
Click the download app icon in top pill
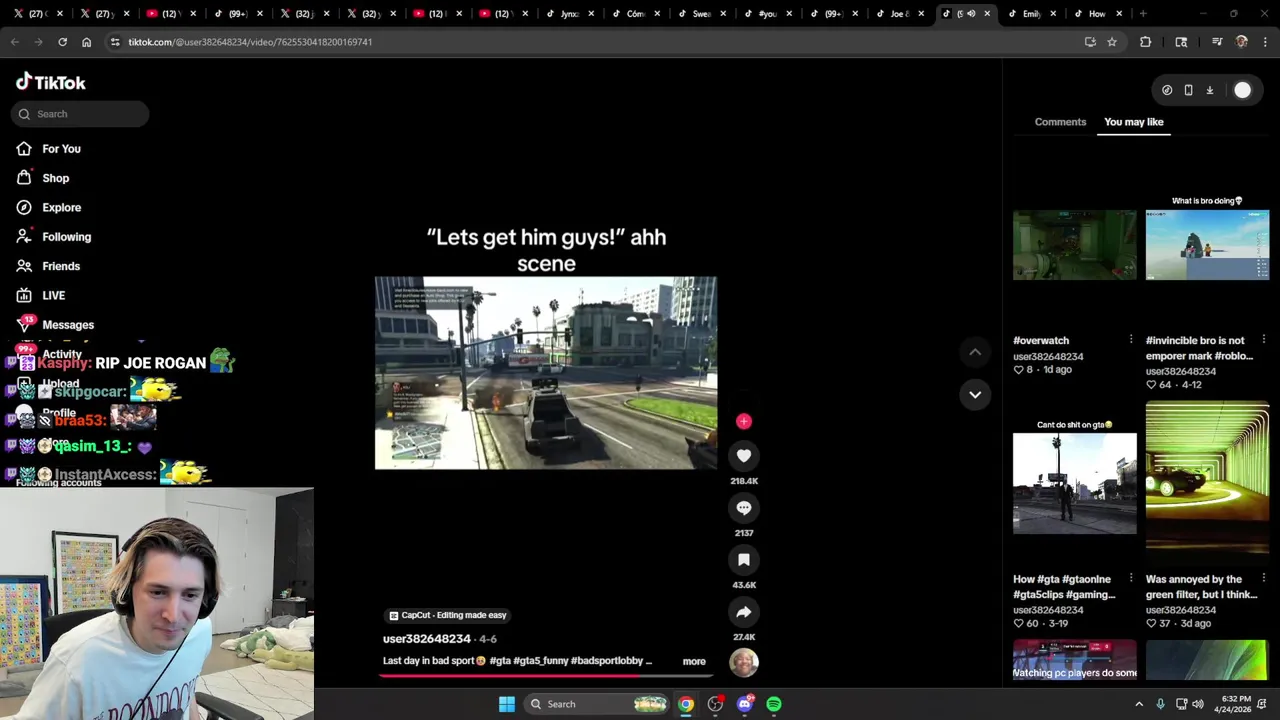1209,90
